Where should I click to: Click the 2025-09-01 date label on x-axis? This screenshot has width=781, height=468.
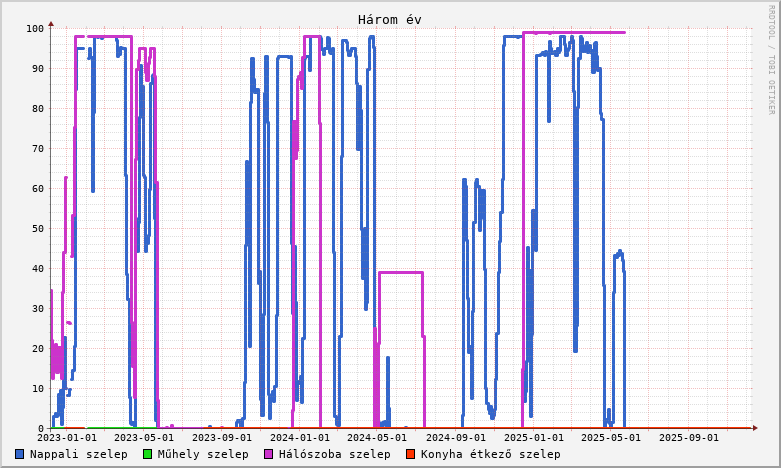[x=688, y=437]
